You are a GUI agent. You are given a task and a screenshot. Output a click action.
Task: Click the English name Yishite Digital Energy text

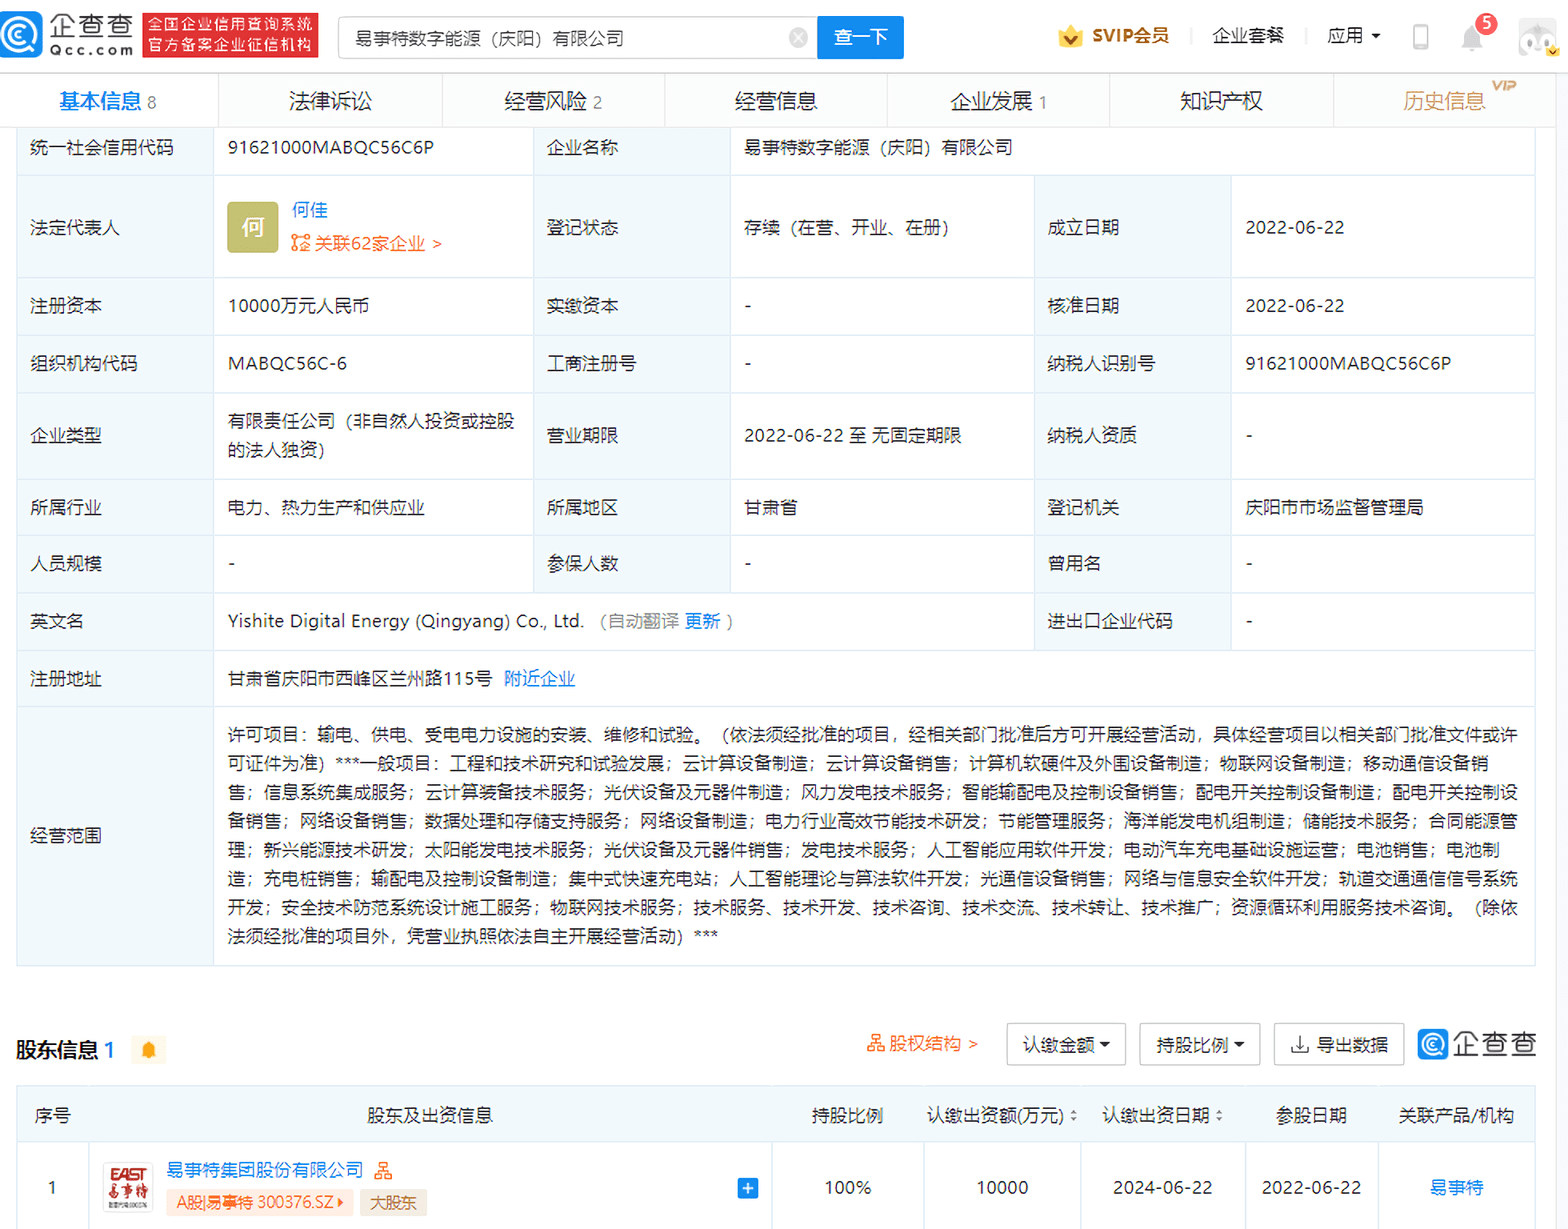tap(405, 621)
